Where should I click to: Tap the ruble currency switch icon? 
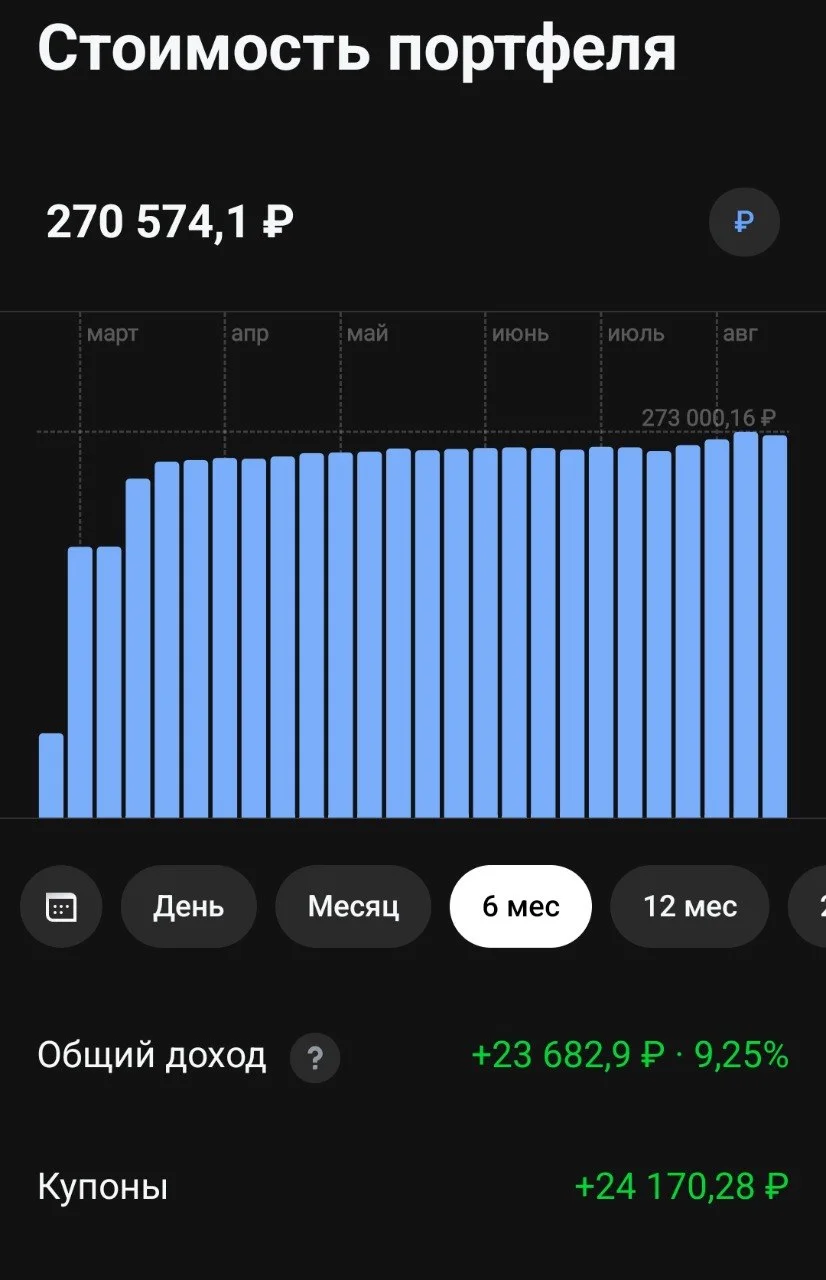pyautogui.click(x=744, y=222)
